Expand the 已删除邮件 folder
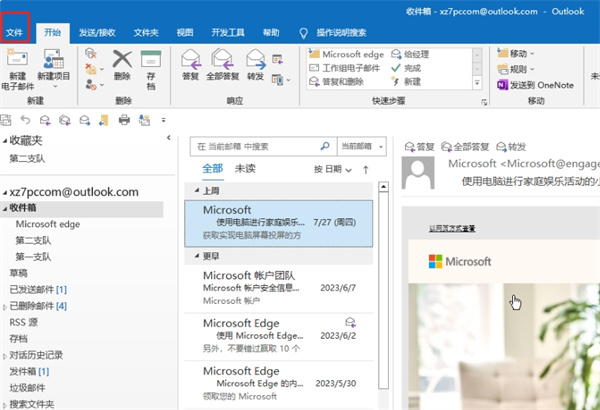The image size is (600, 410). point(5,307)
